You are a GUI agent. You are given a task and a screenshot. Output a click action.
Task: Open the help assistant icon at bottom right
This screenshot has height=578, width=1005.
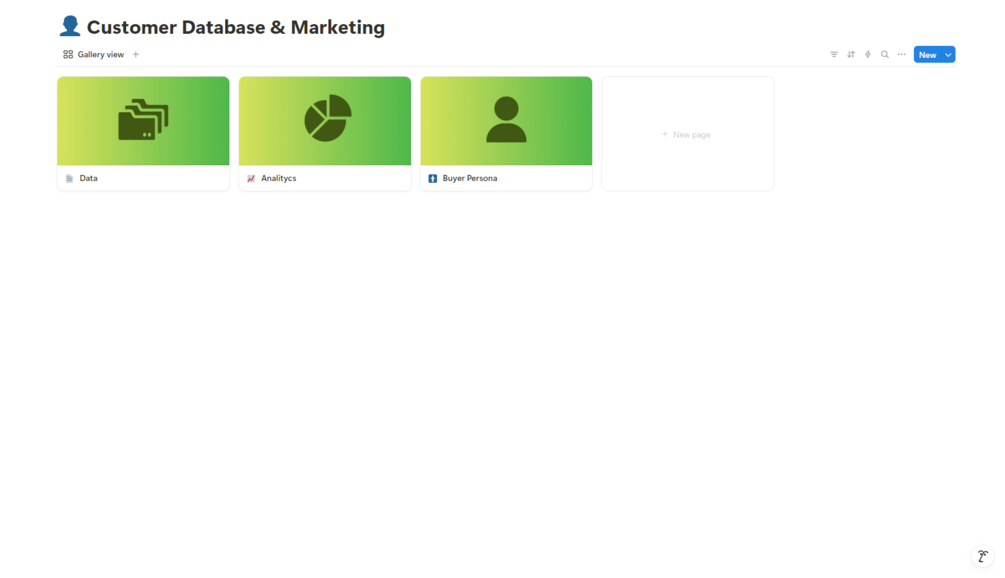pos(983,556)
